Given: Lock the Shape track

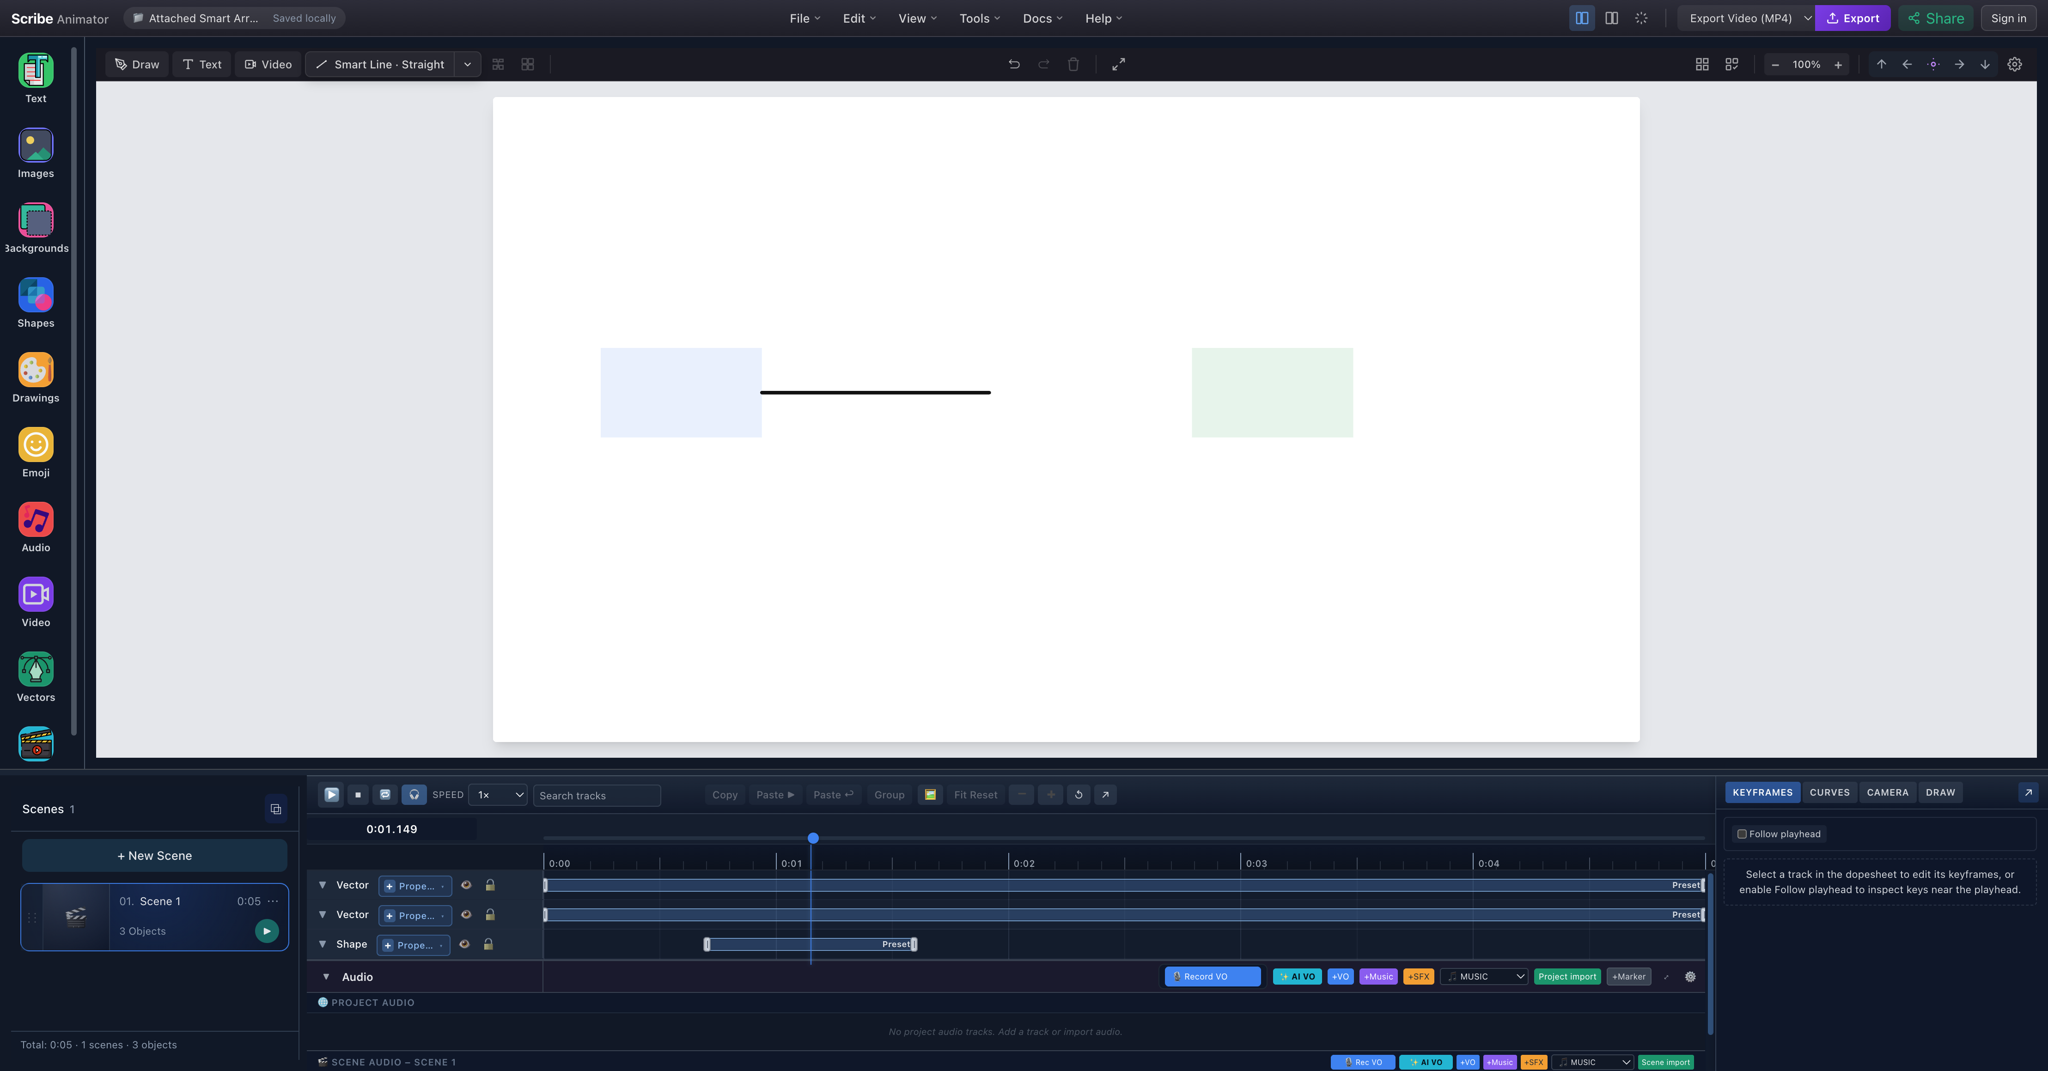Looking at the screenshot, I should point(488,944).
